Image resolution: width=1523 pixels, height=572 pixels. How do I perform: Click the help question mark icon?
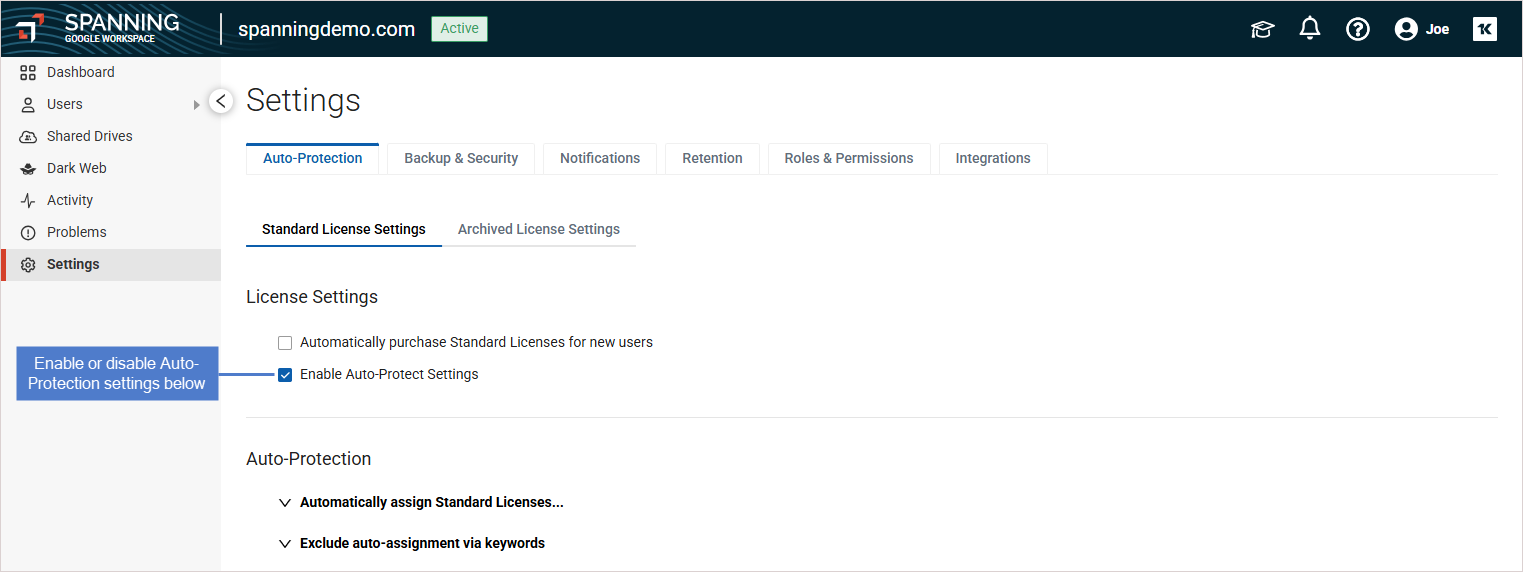[x=1357, y=29]
